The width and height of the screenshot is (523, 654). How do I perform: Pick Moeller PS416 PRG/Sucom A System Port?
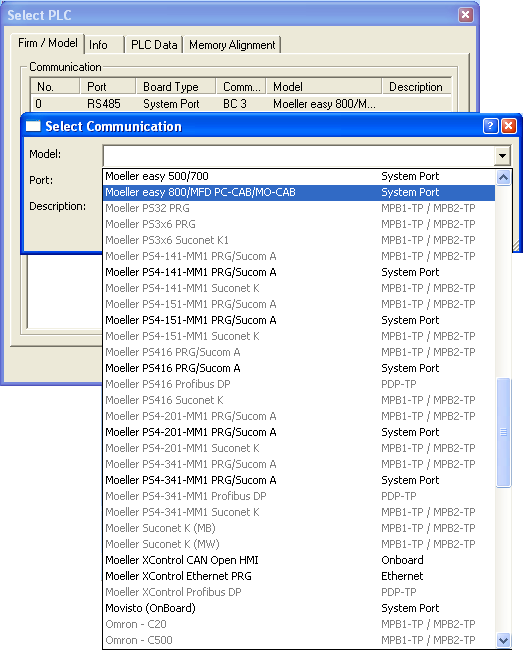tap(299, 368)
